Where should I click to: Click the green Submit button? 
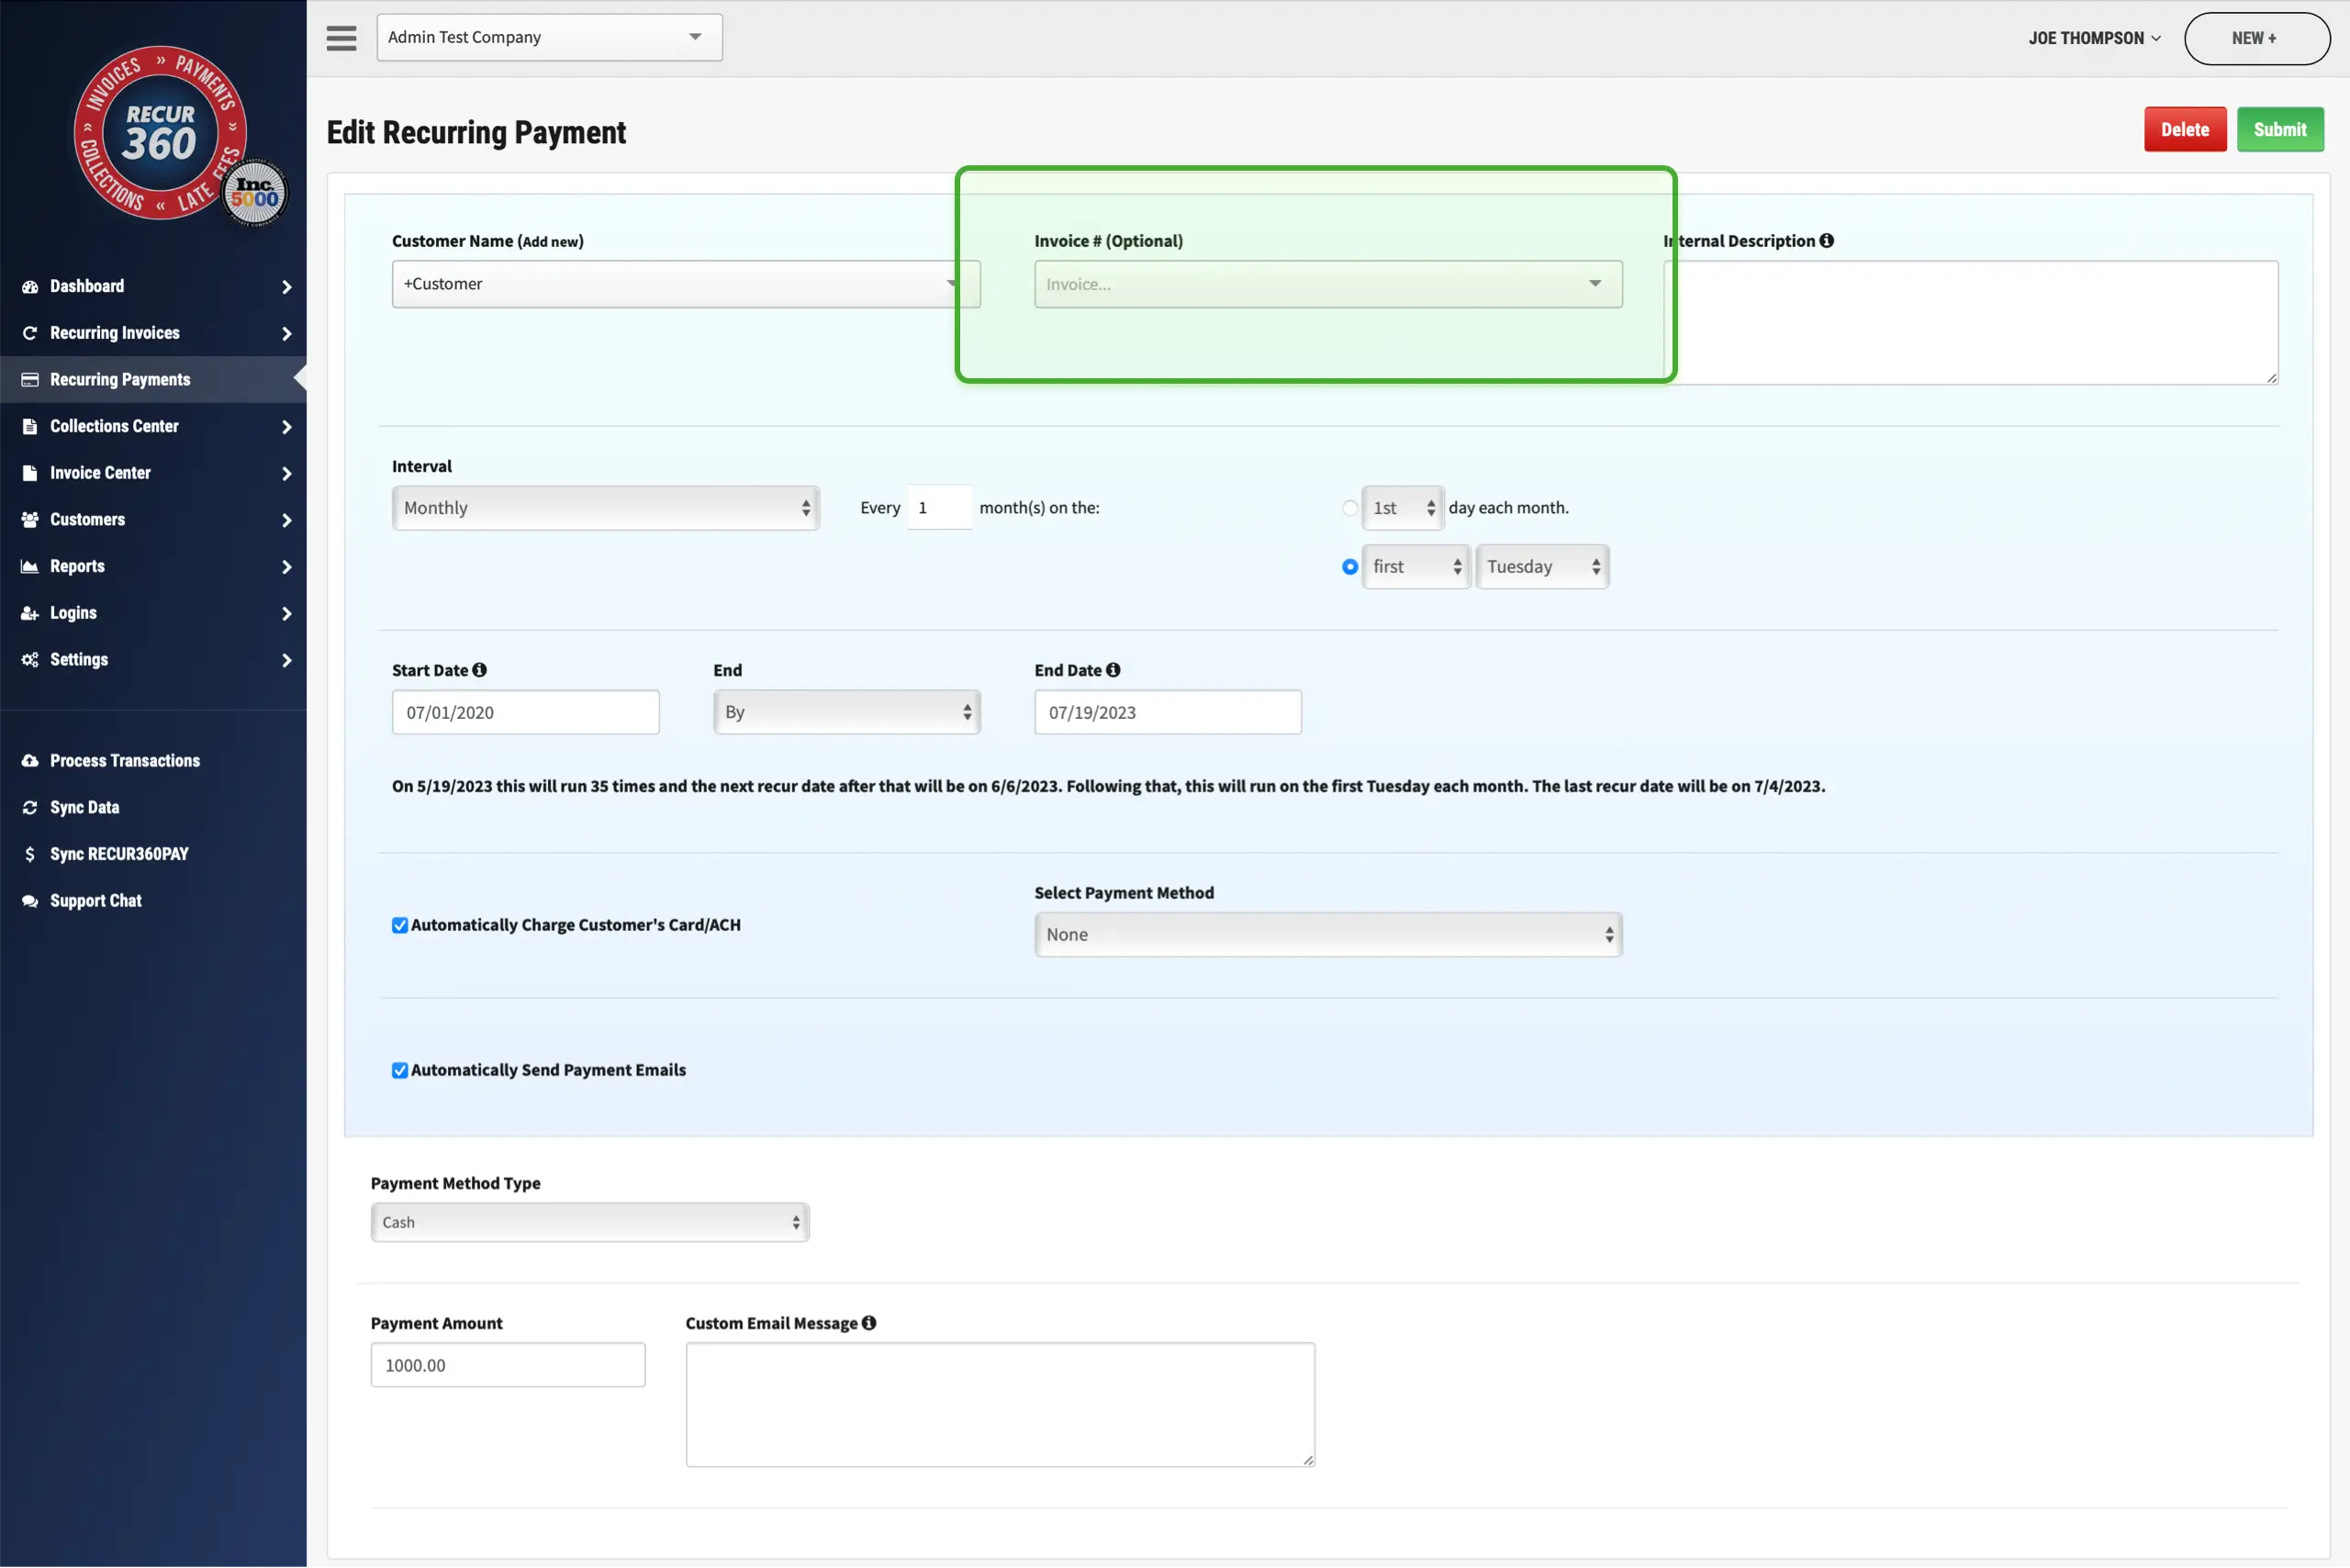pos(2280,129)
